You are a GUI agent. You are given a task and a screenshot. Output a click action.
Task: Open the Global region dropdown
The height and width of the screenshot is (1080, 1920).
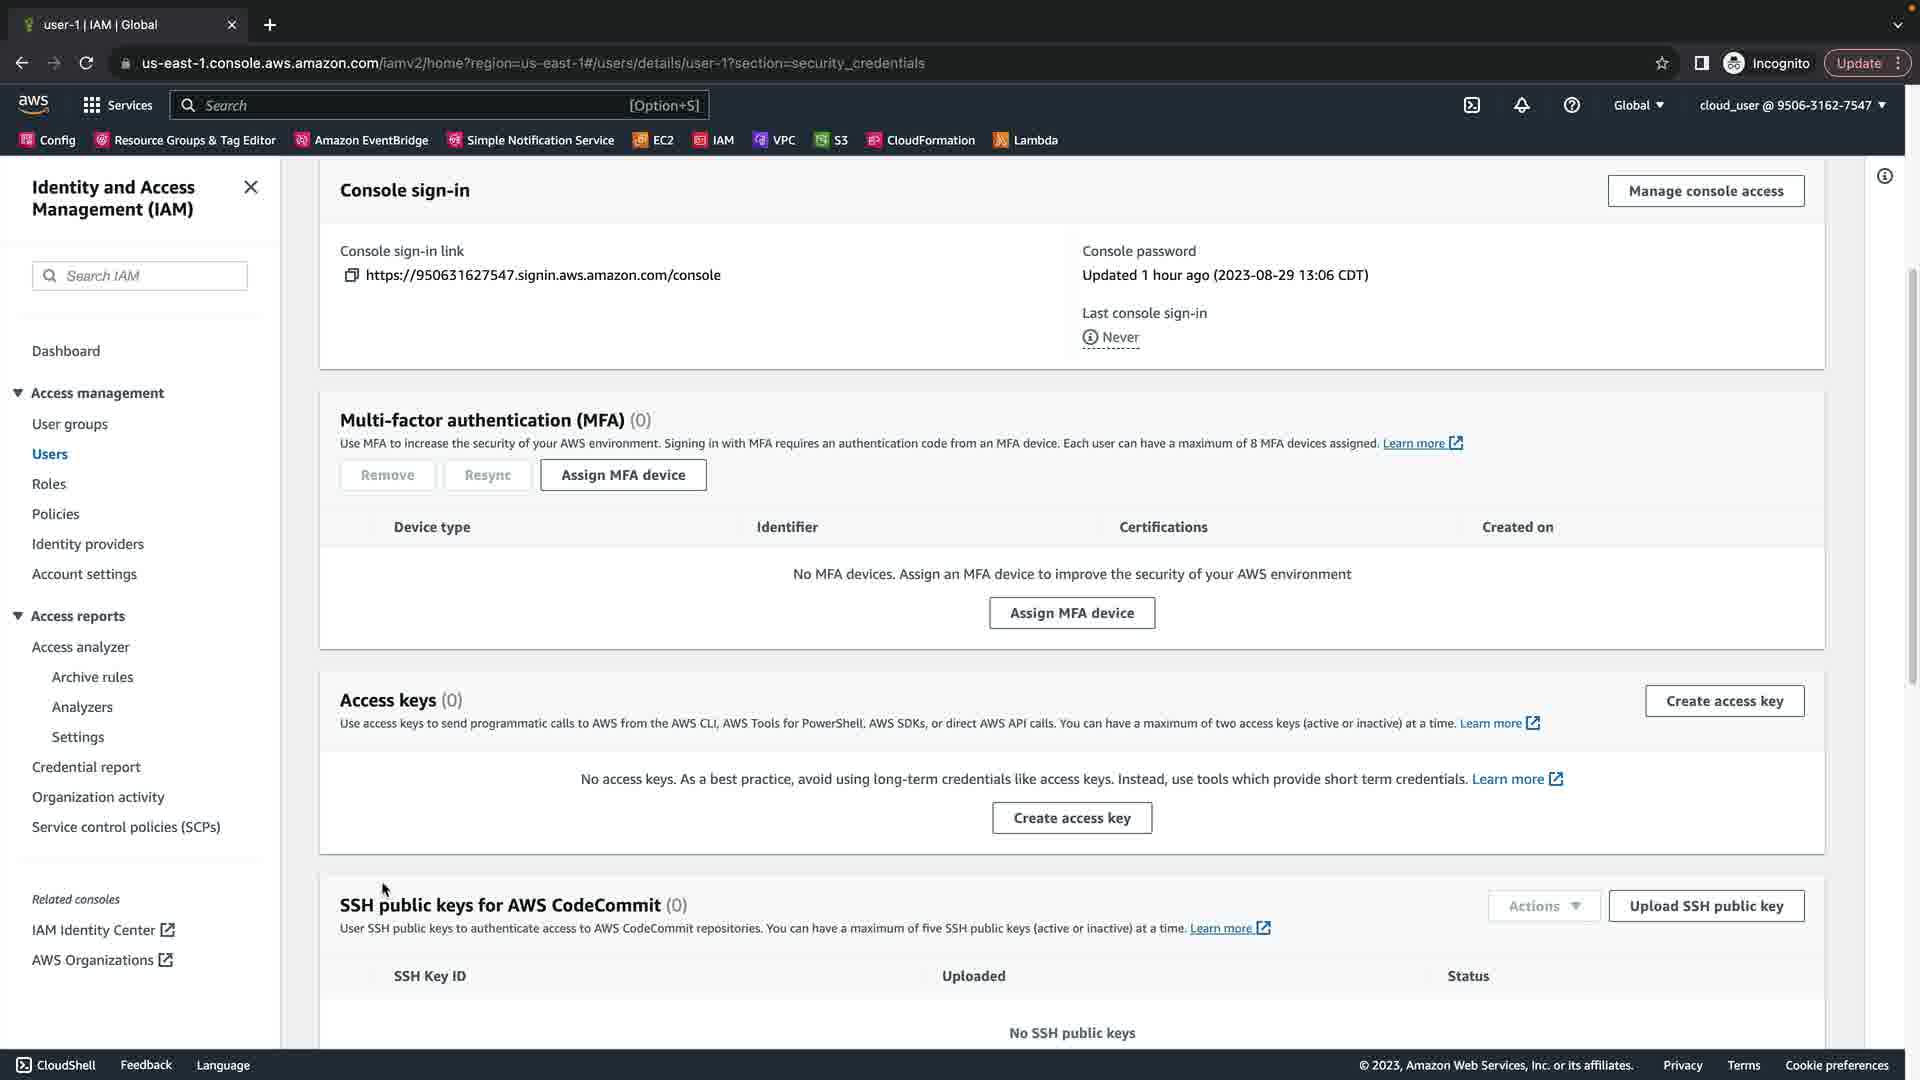point(1639,105)
